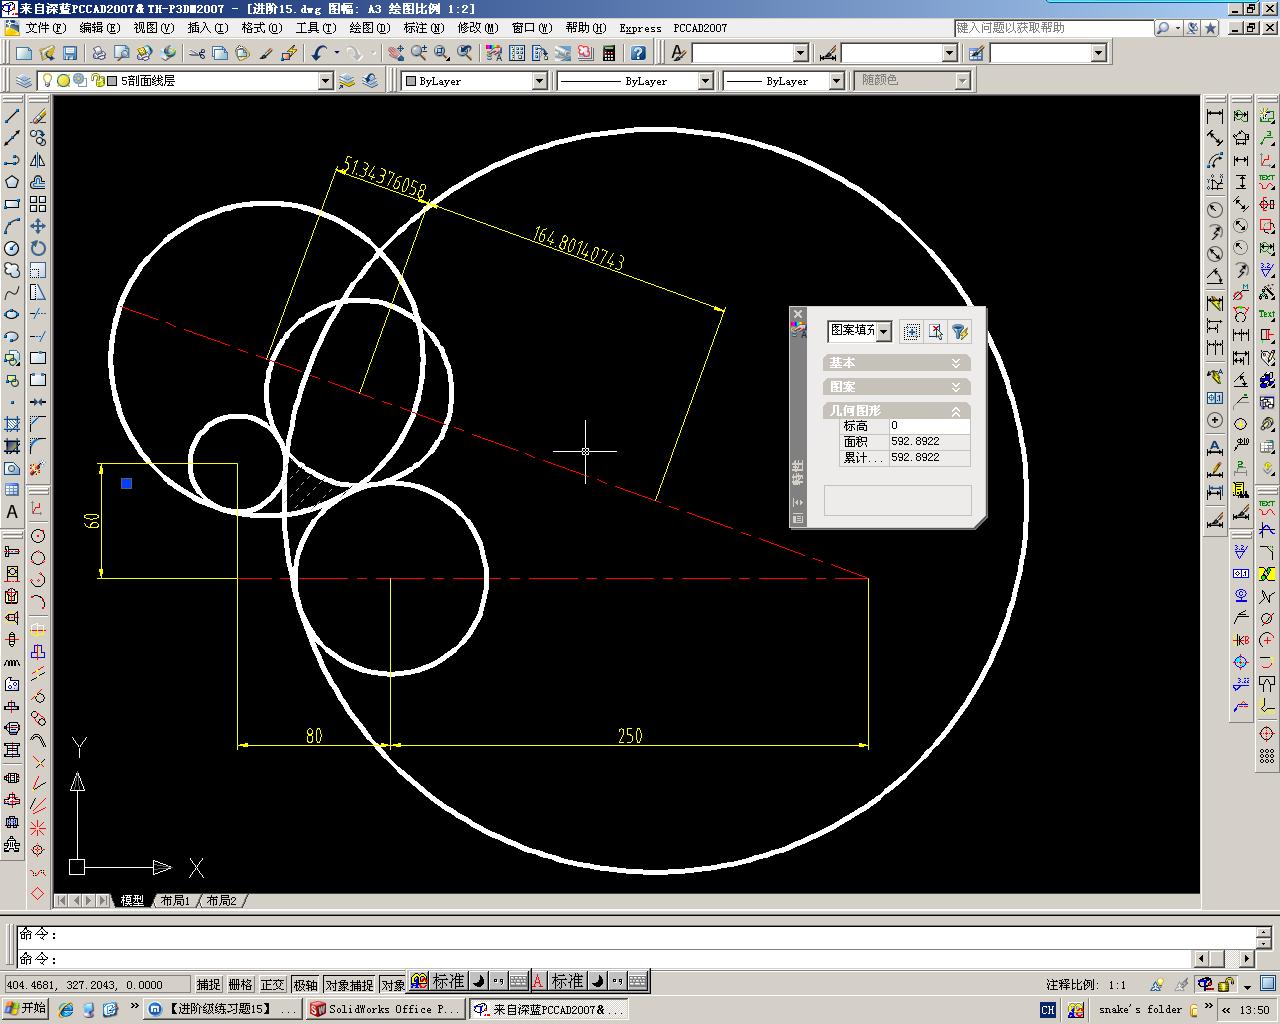Viewport: 1280px width, 1024px height.
Task: Toggle 栅格 grid display in status bar
Action: click(240, 984)
